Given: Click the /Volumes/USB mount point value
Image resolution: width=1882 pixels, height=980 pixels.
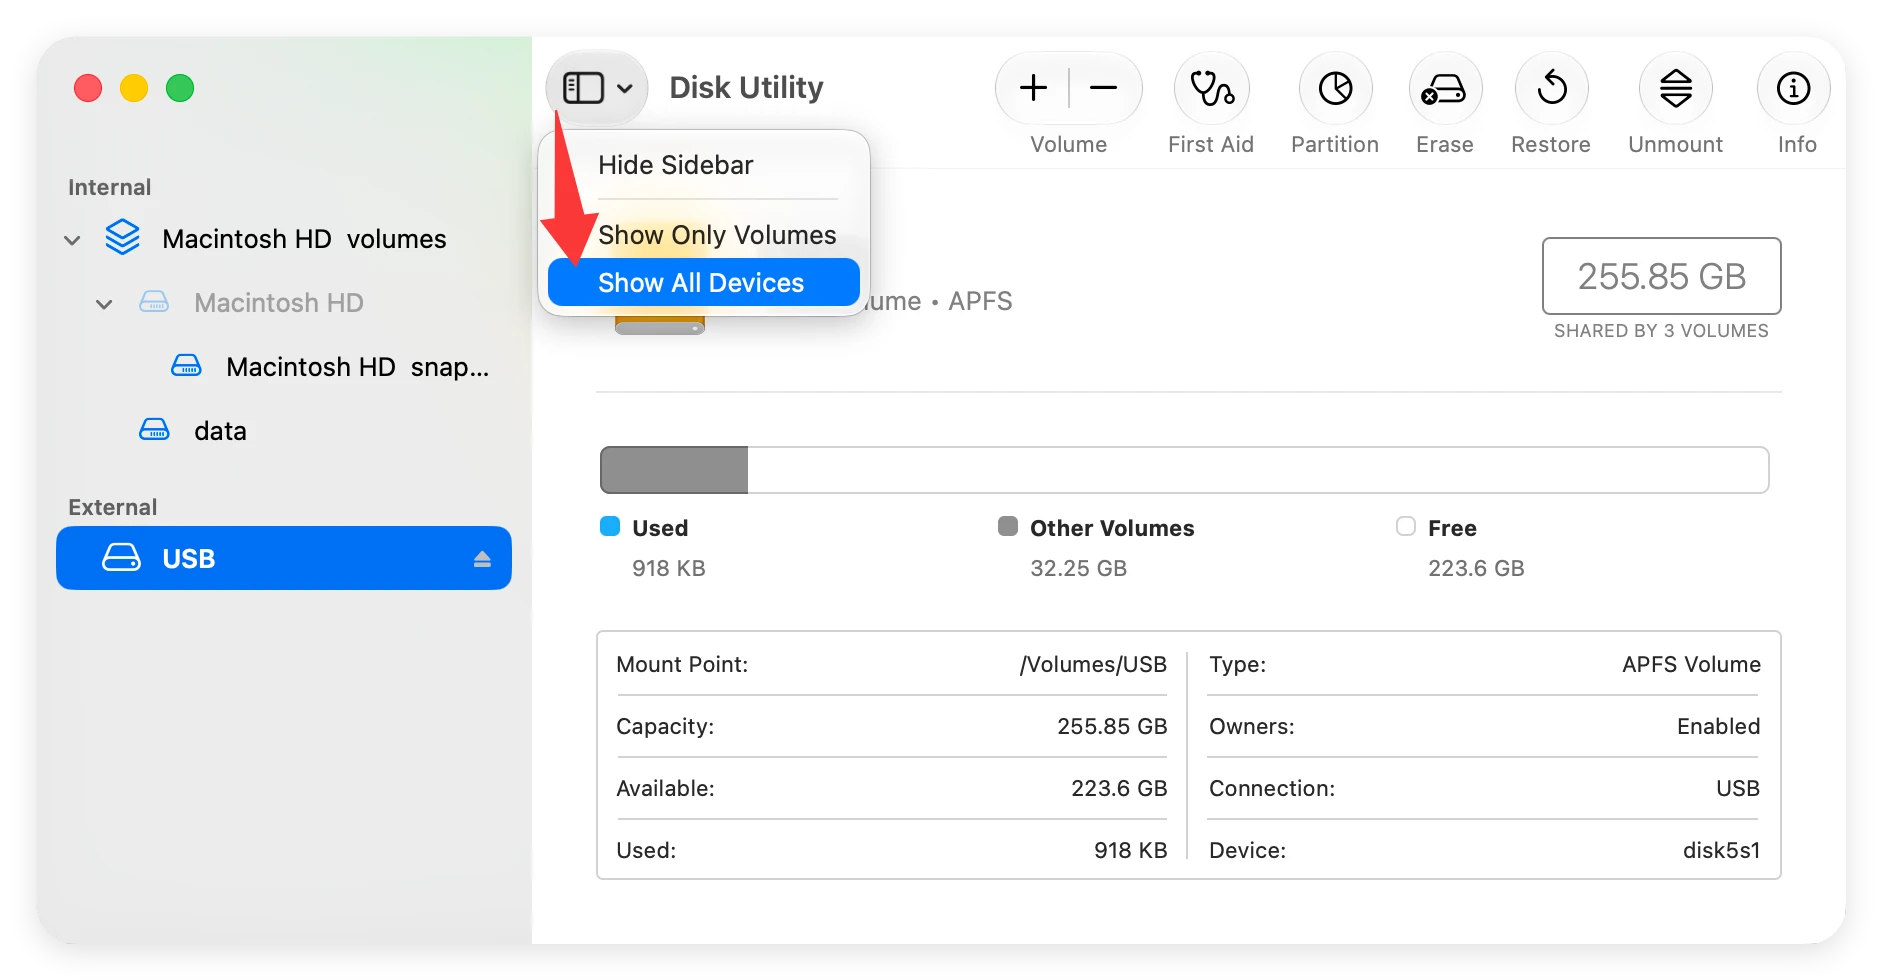Looking at the screenshot, I should click(x=1093, y=665).
